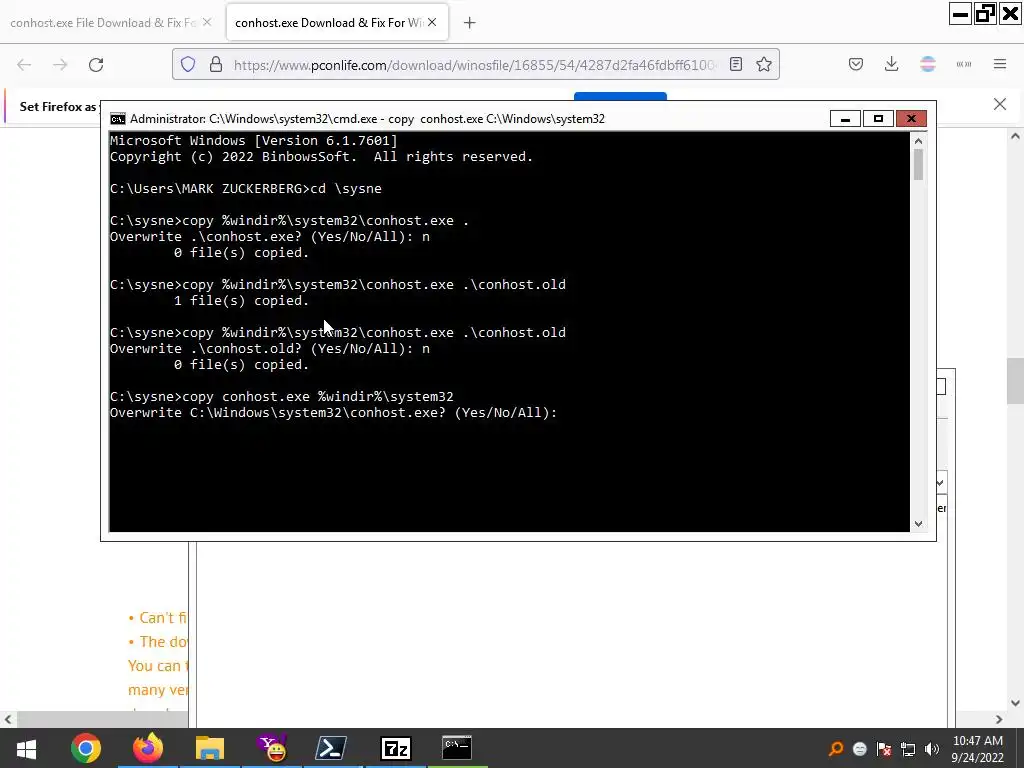Open the striped round toolbar icon
The height and width of the screenshot is (768, 1024).
point(928,64)
